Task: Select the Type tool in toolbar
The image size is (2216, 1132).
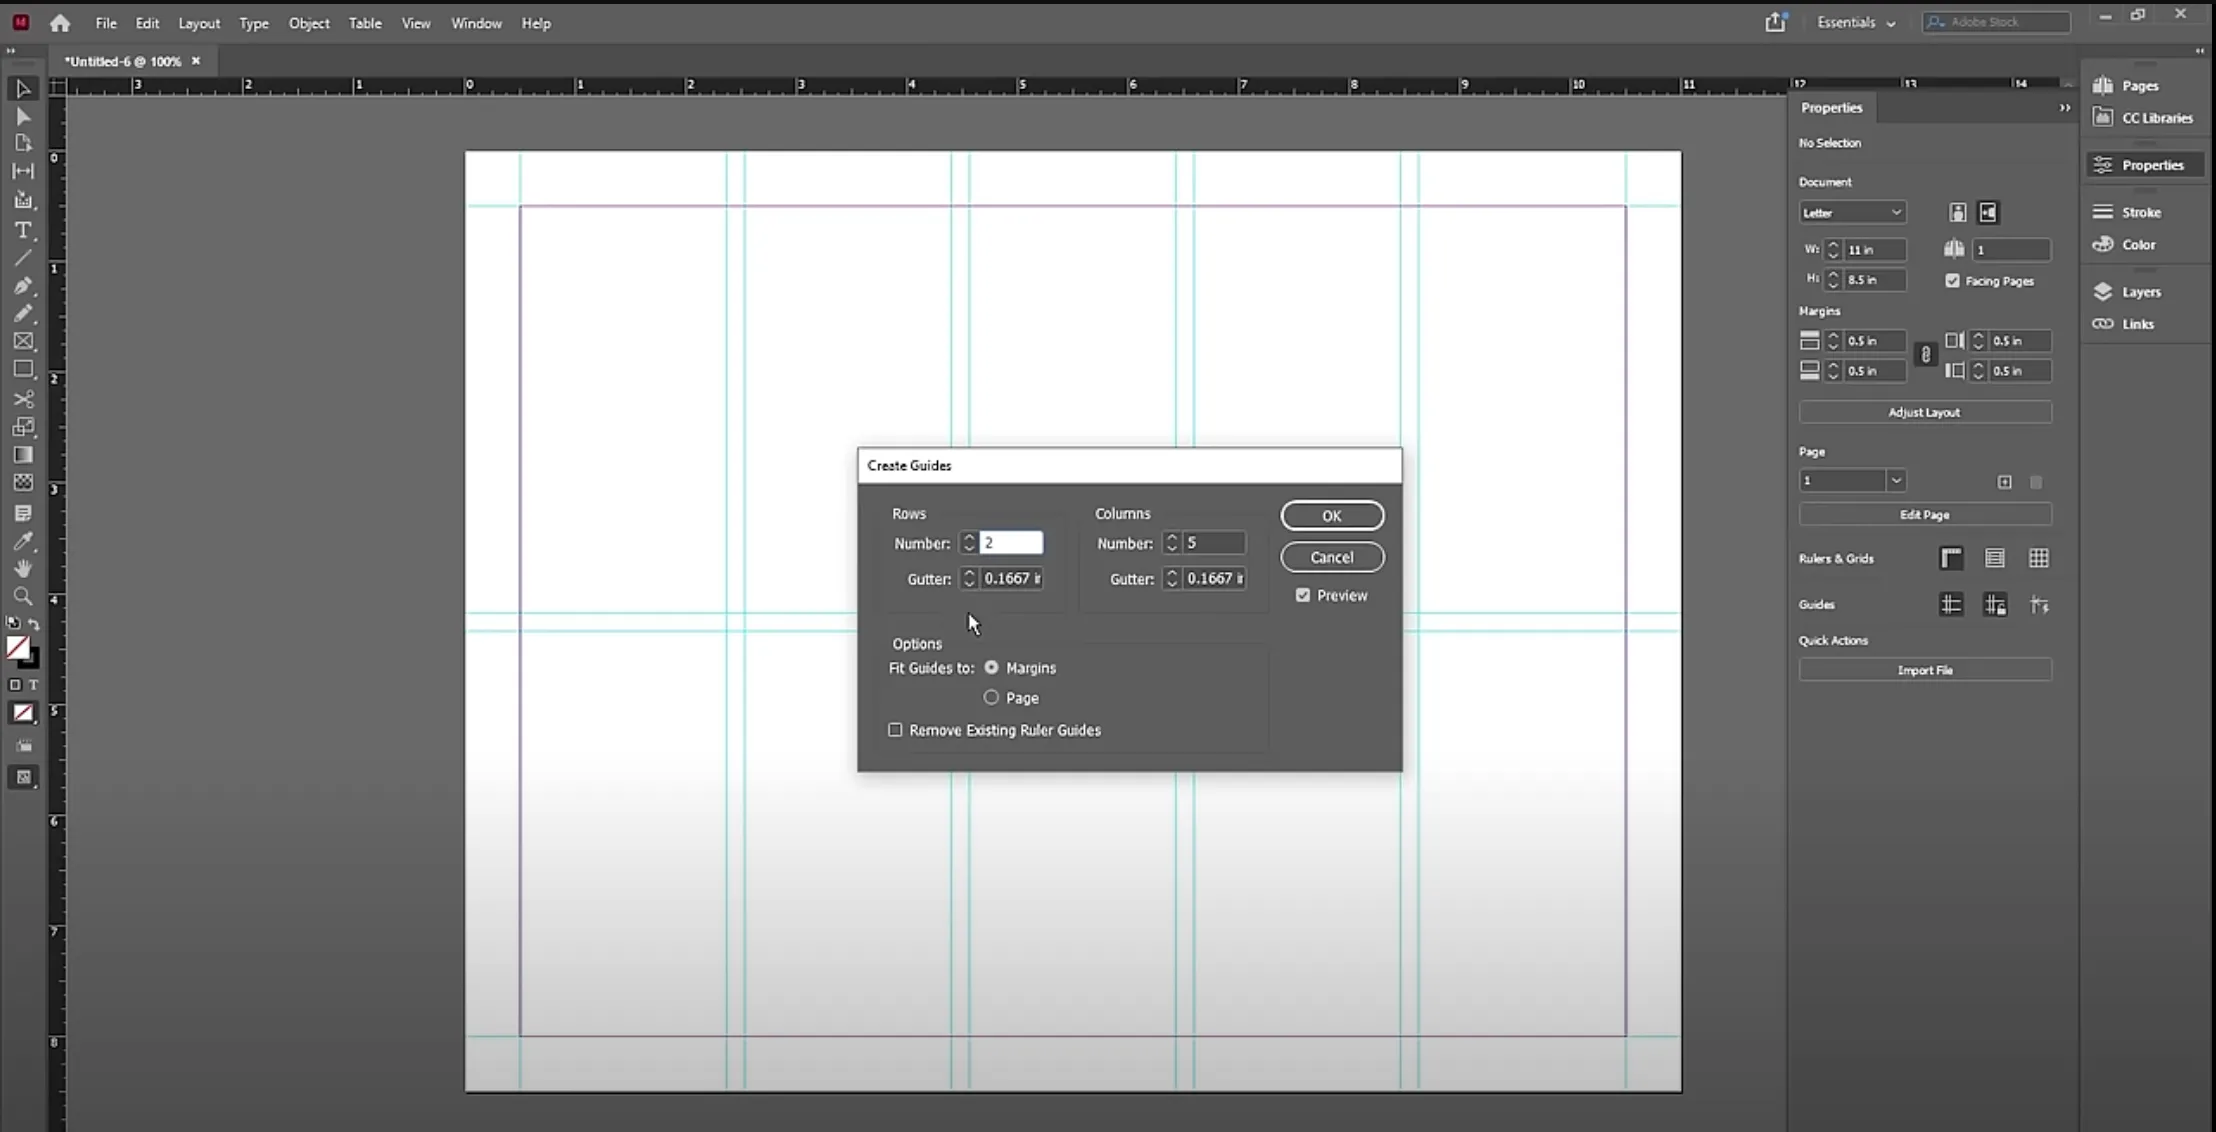Action: click(x=23, y=230)
